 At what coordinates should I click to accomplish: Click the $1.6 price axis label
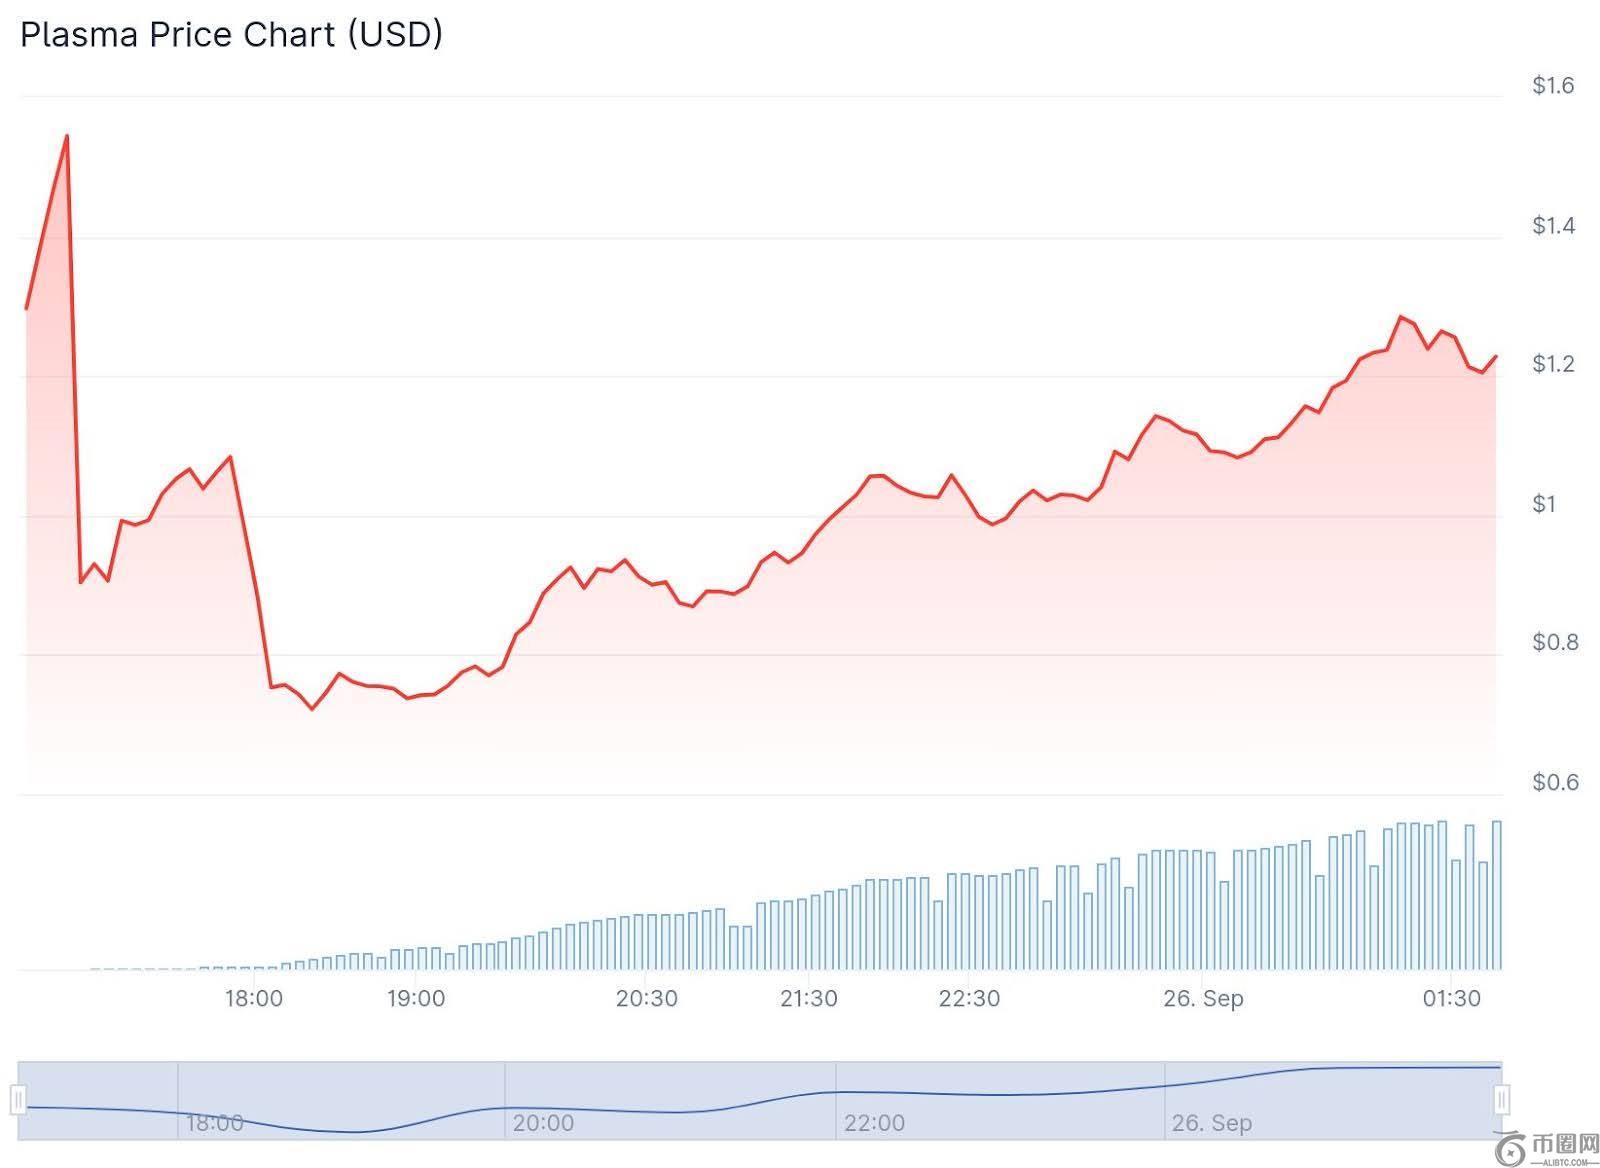[x=1553, y=86]
